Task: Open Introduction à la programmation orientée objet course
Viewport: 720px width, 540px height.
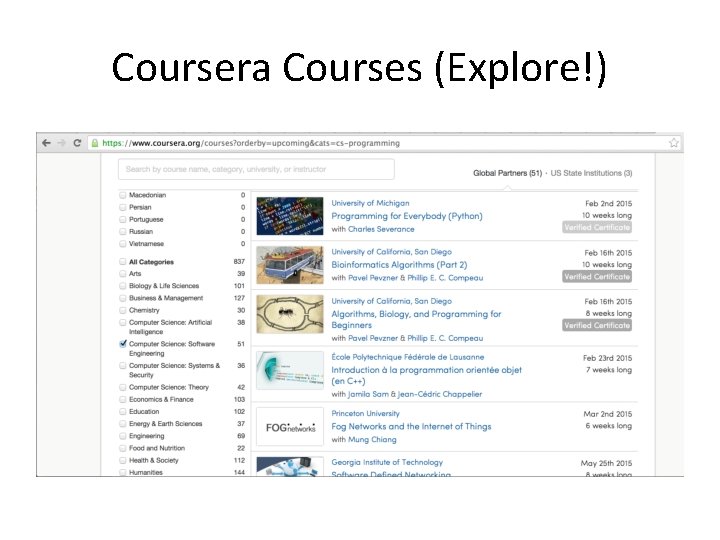Action: pyautogui.click(x=426, y=376)
